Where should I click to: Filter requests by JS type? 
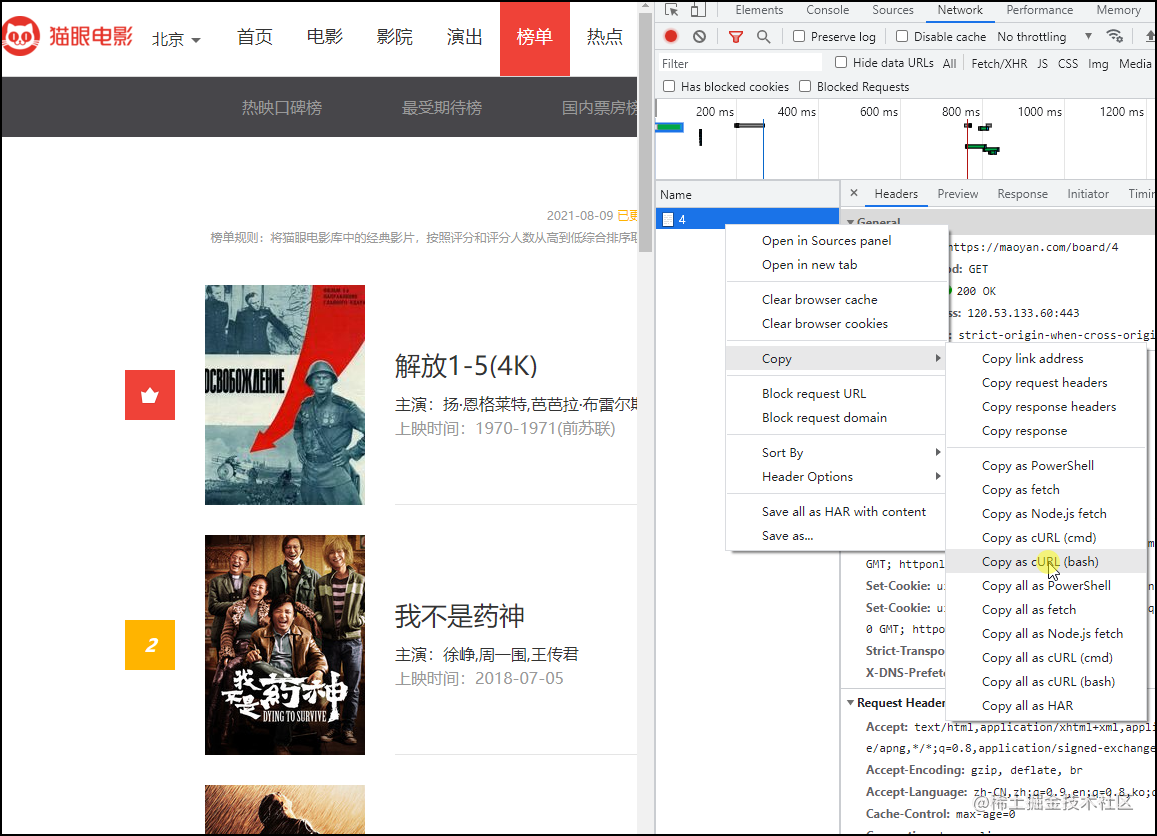[1042, 63]
